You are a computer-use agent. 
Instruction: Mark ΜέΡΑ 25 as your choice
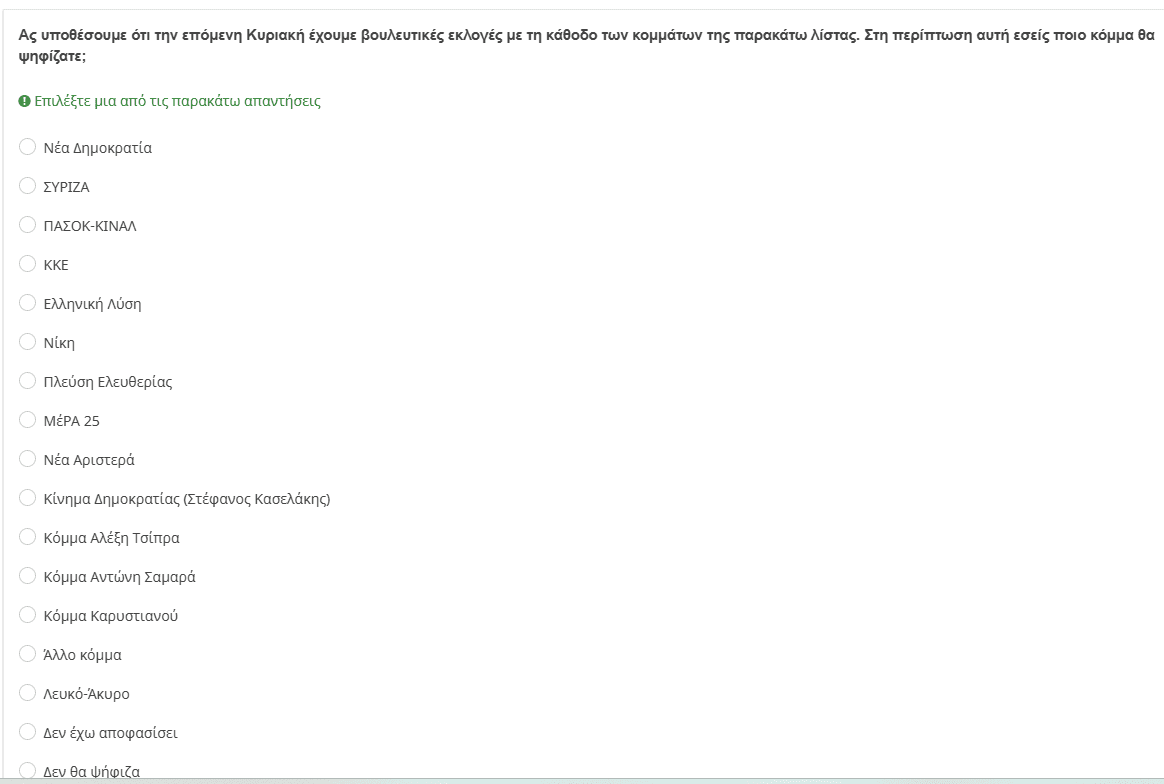click(x=28, y=421)
